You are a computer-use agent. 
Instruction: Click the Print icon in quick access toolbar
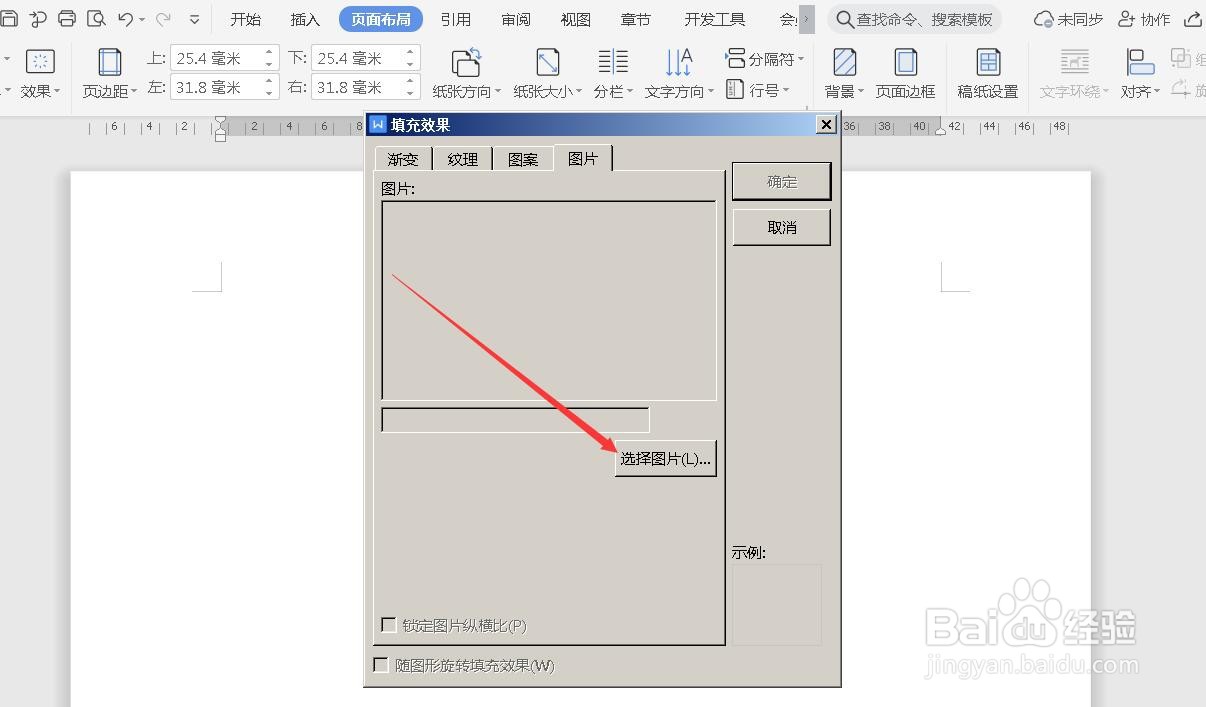67,19
